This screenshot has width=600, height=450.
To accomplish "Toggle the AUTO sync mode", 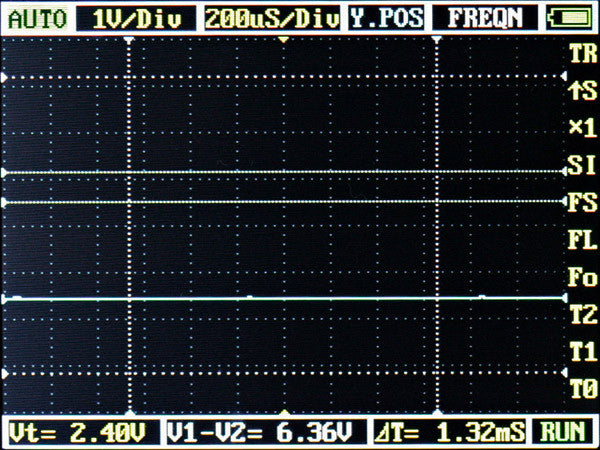I will (36, 17).
